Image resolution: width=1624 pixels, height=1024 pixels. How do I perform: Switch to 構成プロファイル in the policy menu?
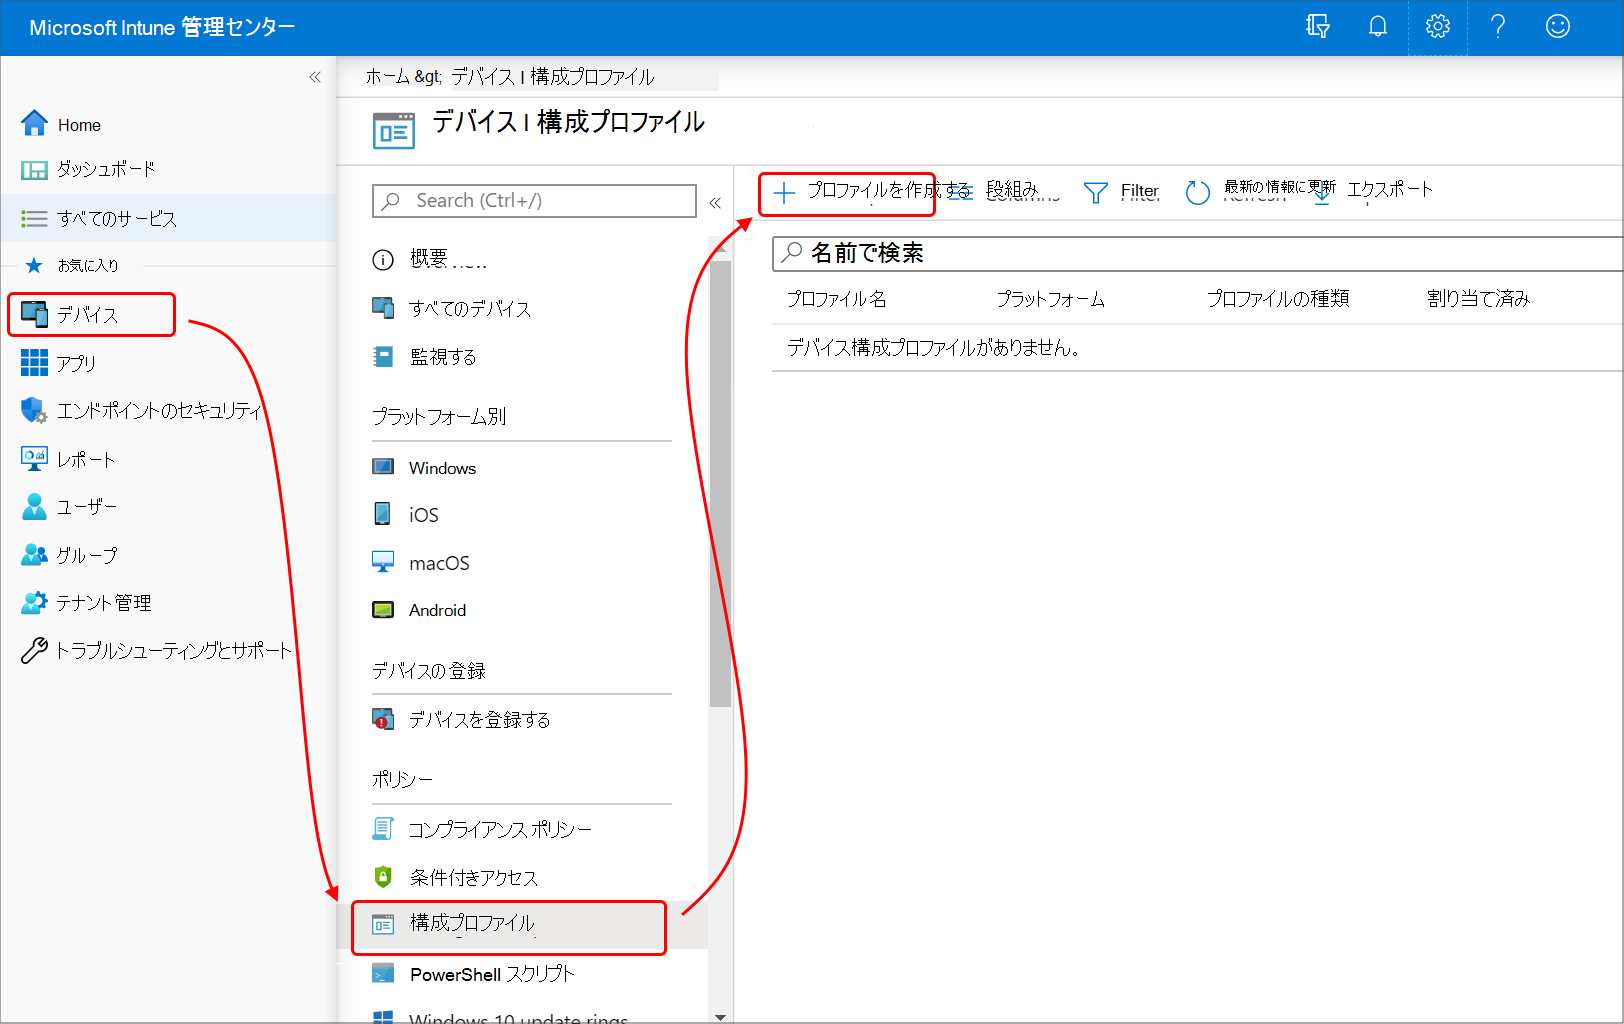coord(472,925)
